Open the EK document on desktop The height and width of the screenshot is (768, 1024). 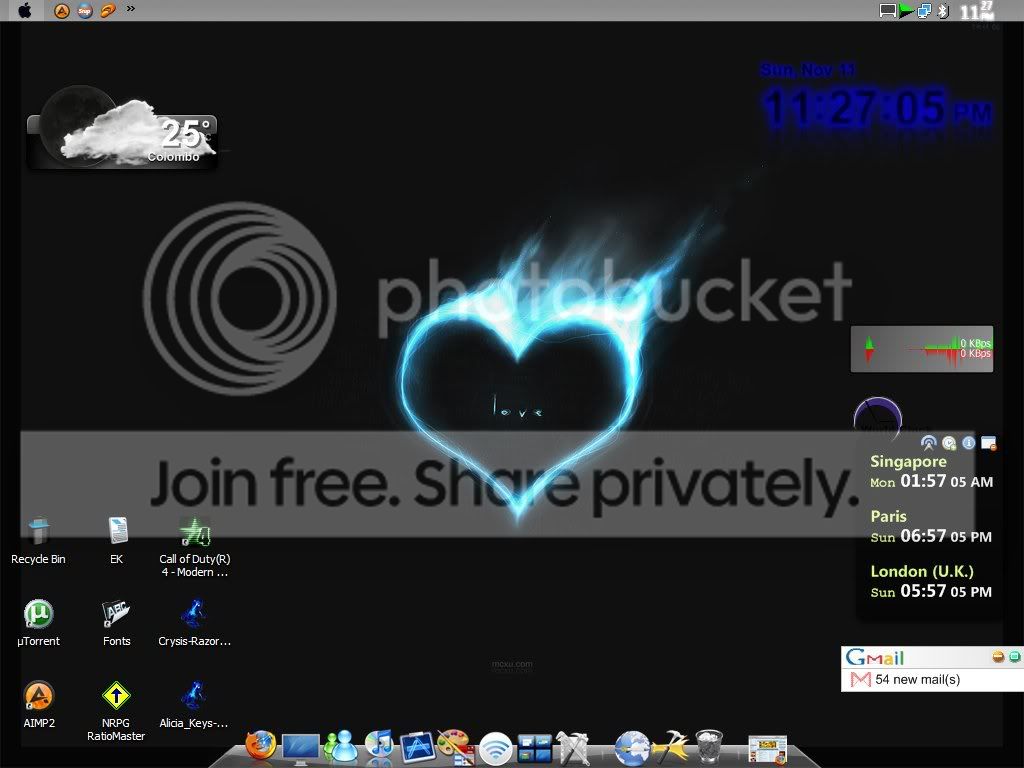pos(117,541)
